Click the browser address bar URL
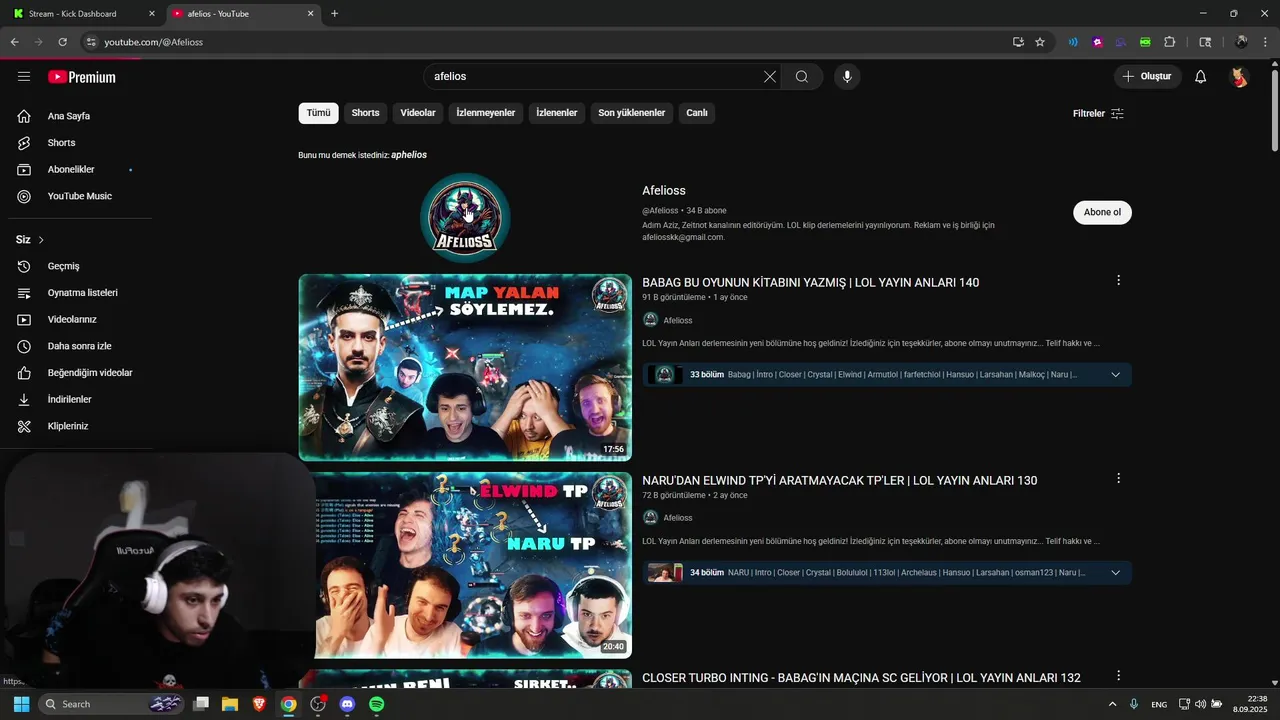This screenshot has height=720, width=1280. (x=153, y=42)
